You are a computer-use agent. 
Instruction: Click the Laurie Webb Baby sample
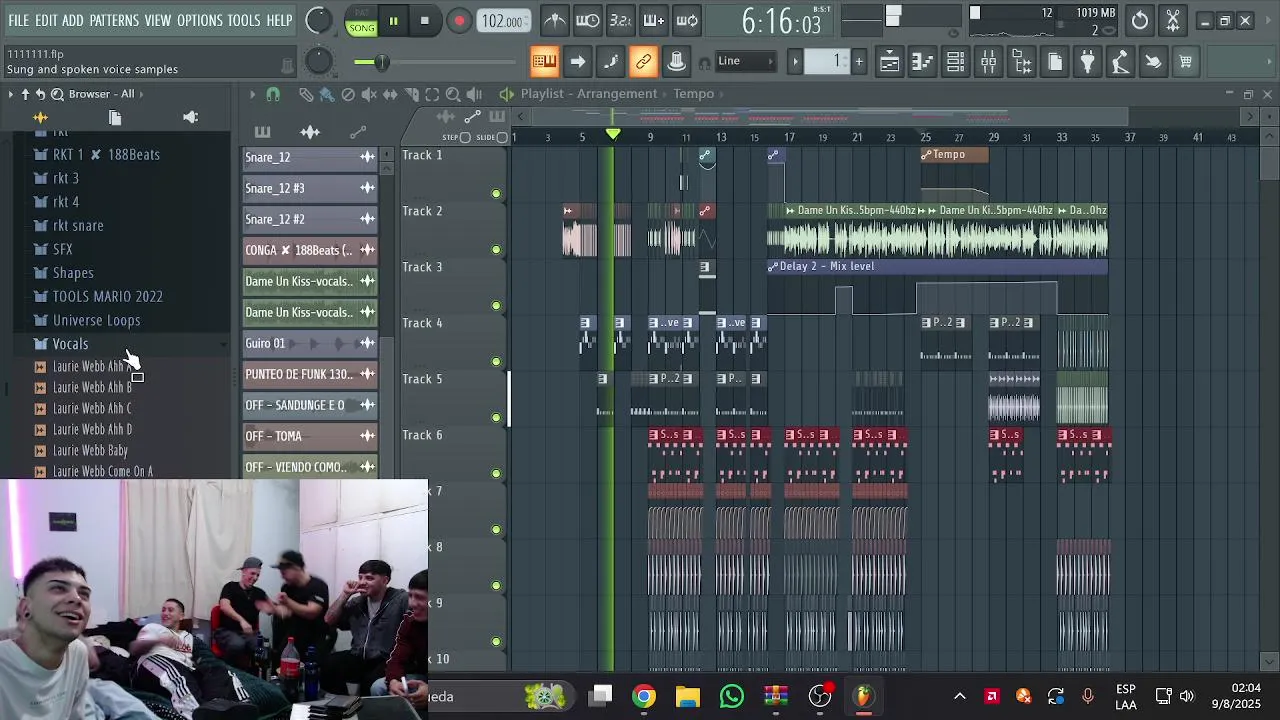[90, 451]
